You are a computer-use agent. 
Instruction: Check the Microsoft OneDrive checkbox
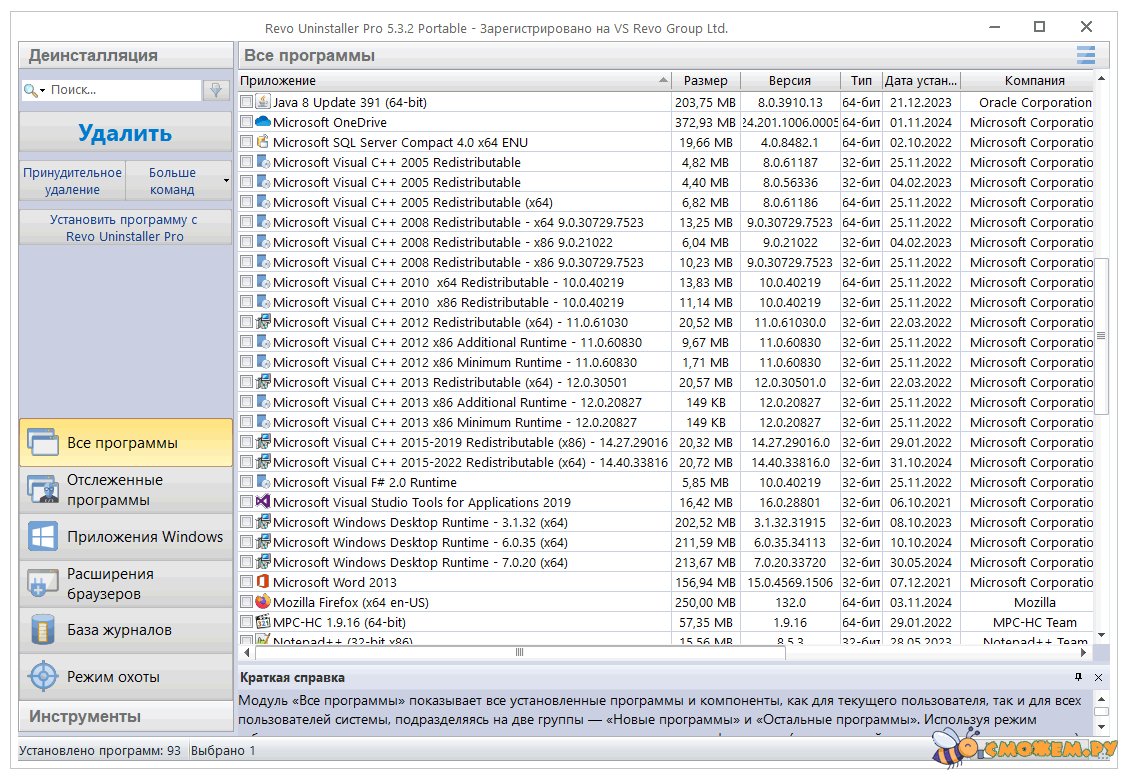click(x=247, y=122)
